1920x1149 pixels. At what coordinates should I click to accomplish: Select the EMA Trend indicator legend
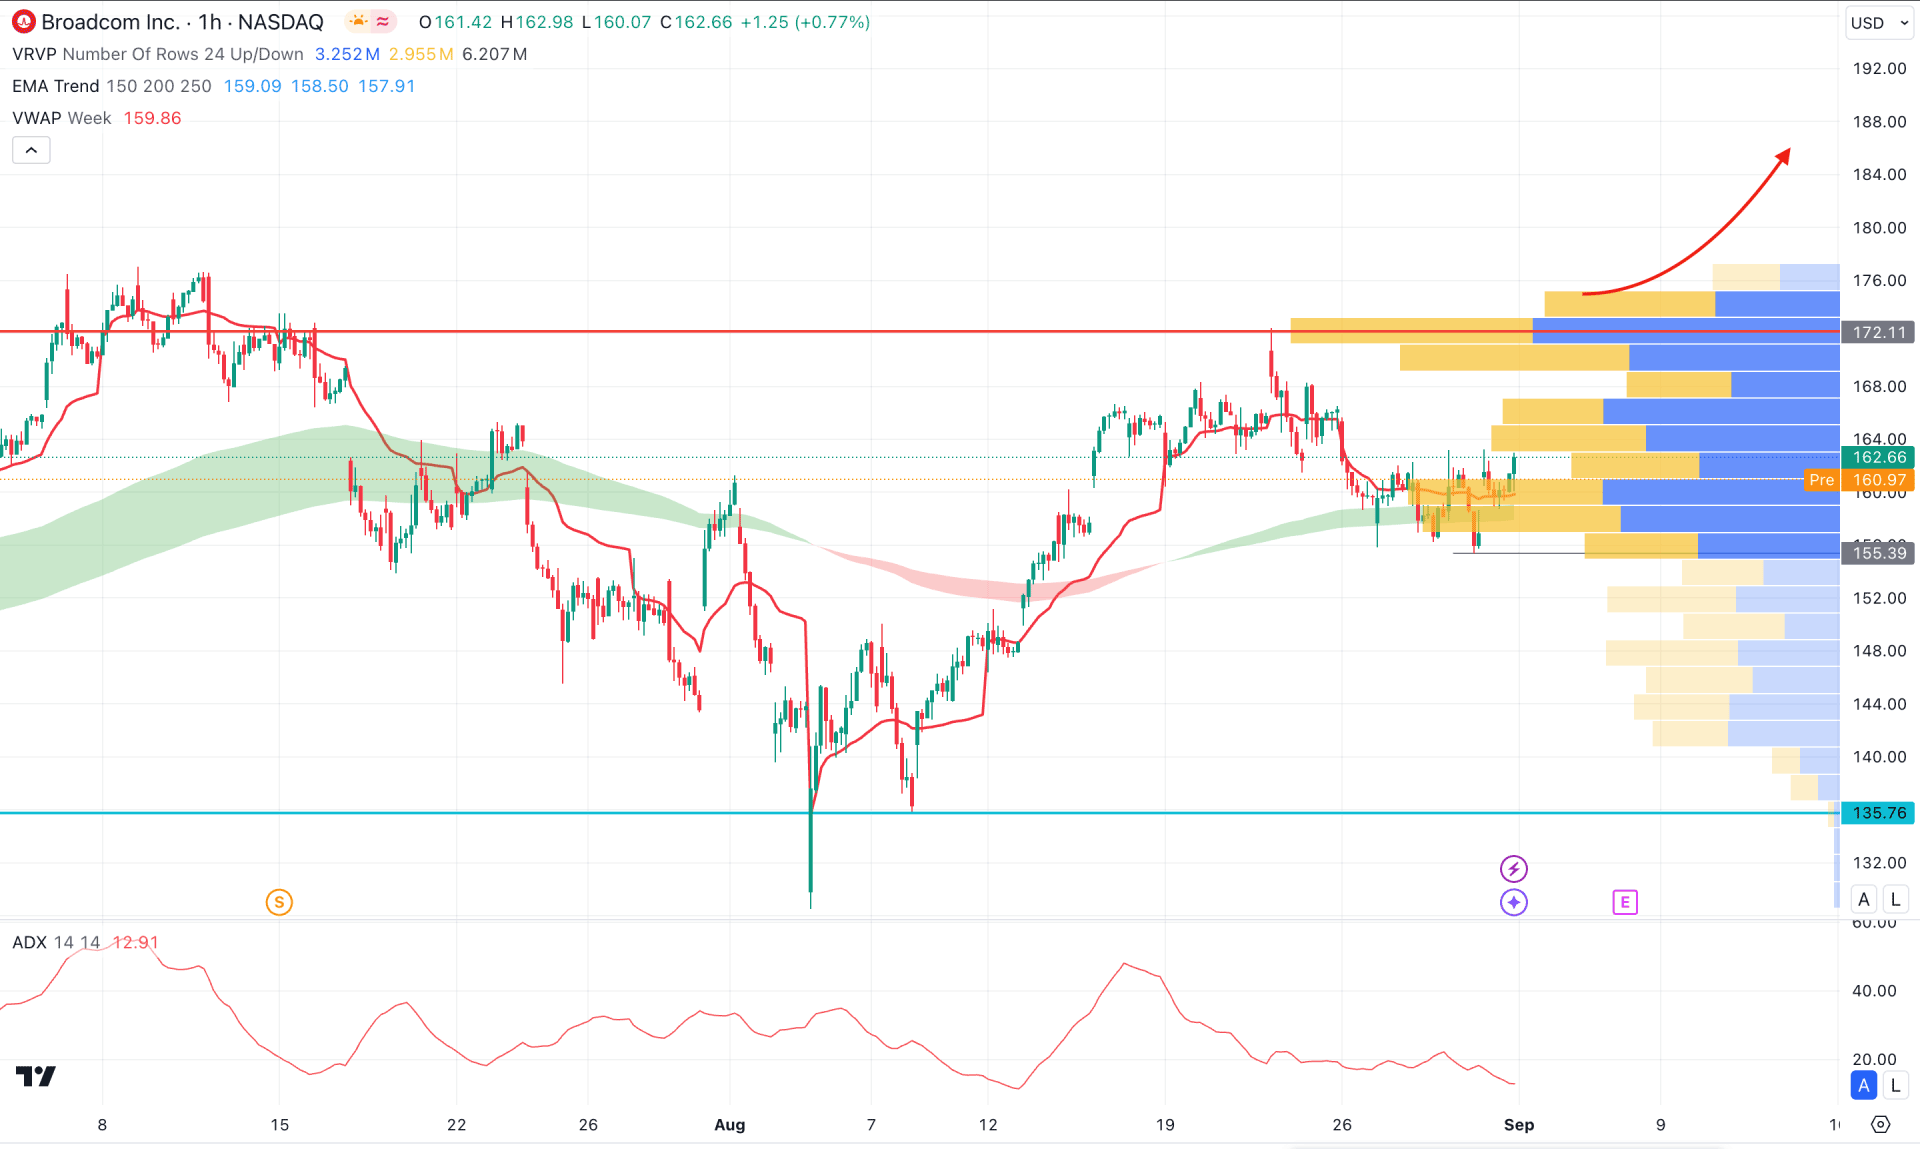tap(112, 86)
